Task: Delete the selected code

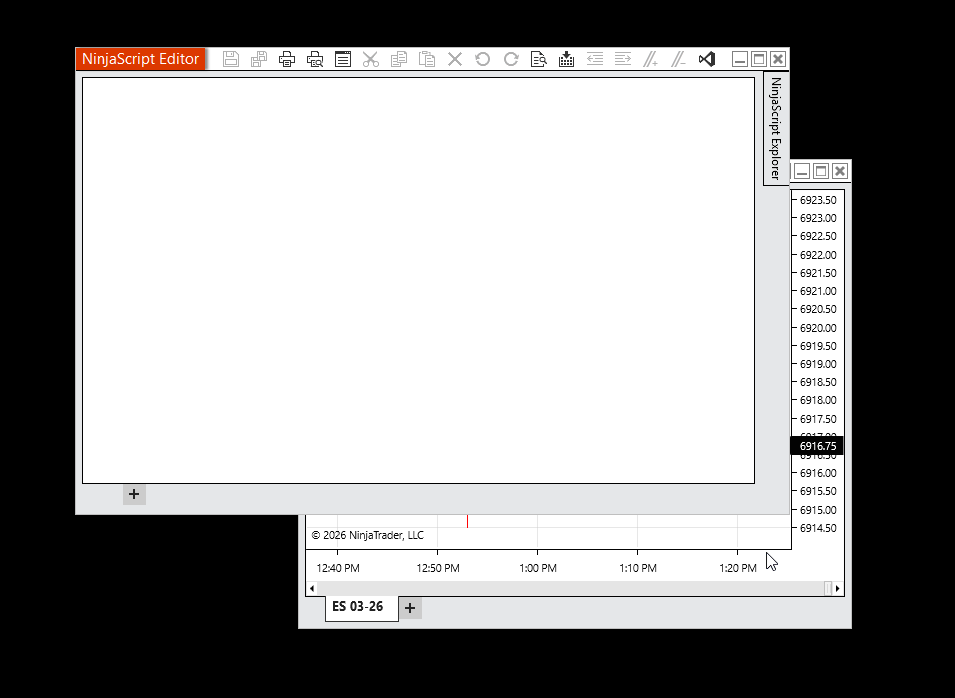Action: (x=454, y=58)
